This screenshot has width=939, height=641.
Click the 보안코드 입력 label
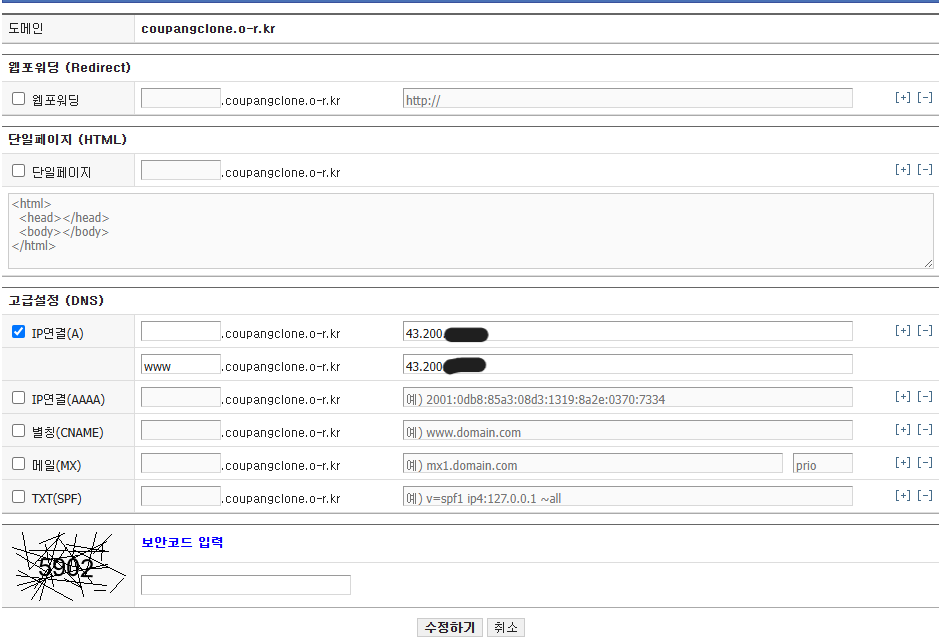[182, 542]
